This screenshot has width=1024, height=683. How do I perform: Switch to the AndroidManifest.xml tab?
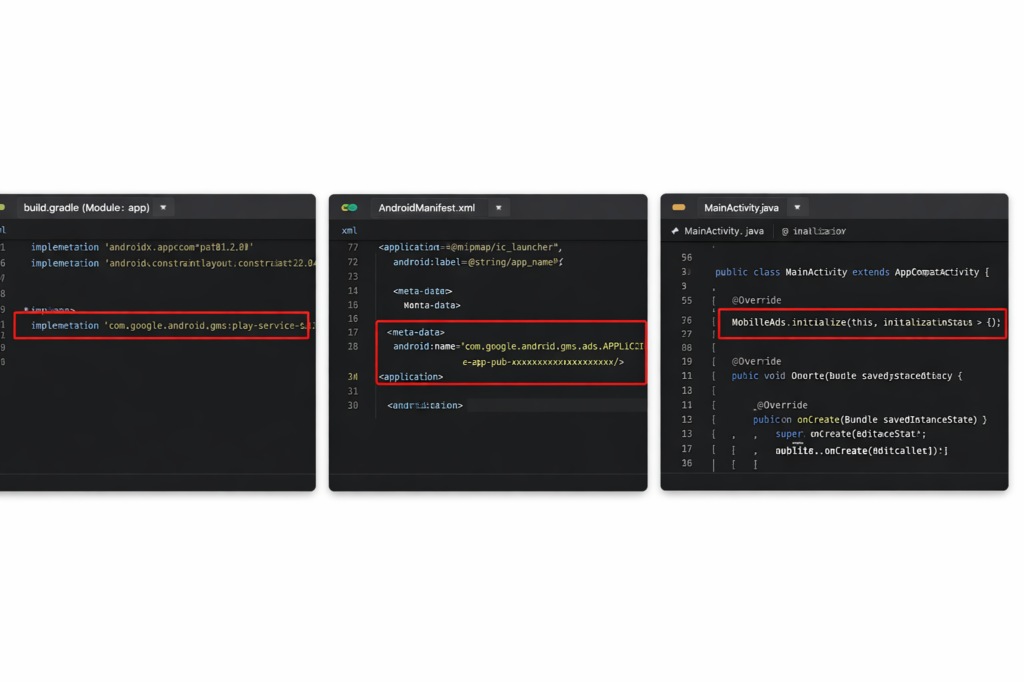pos(426,208)
